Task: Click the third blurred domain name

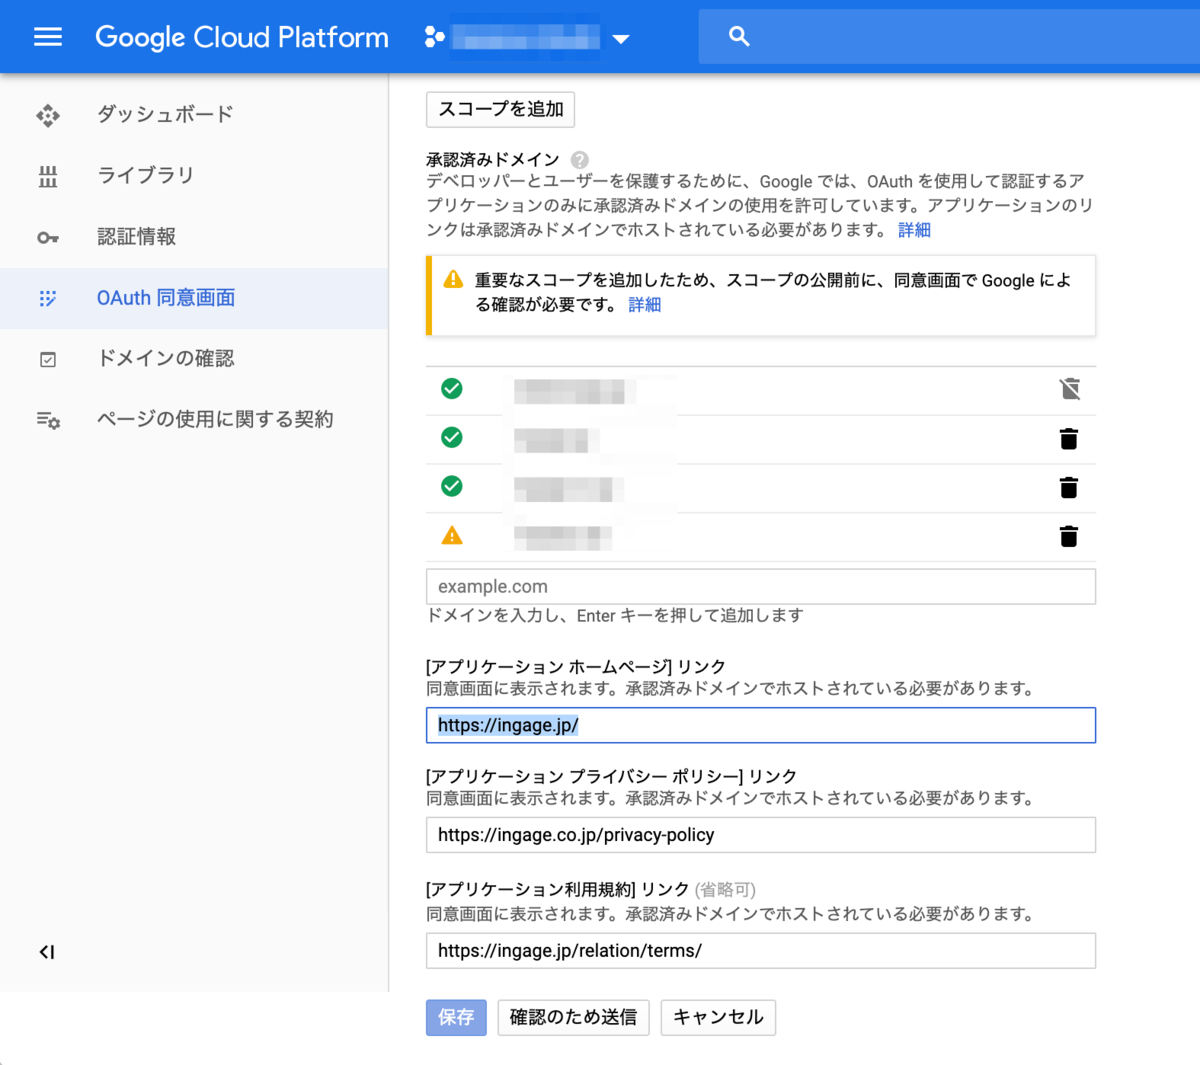Action: (569, 488)
